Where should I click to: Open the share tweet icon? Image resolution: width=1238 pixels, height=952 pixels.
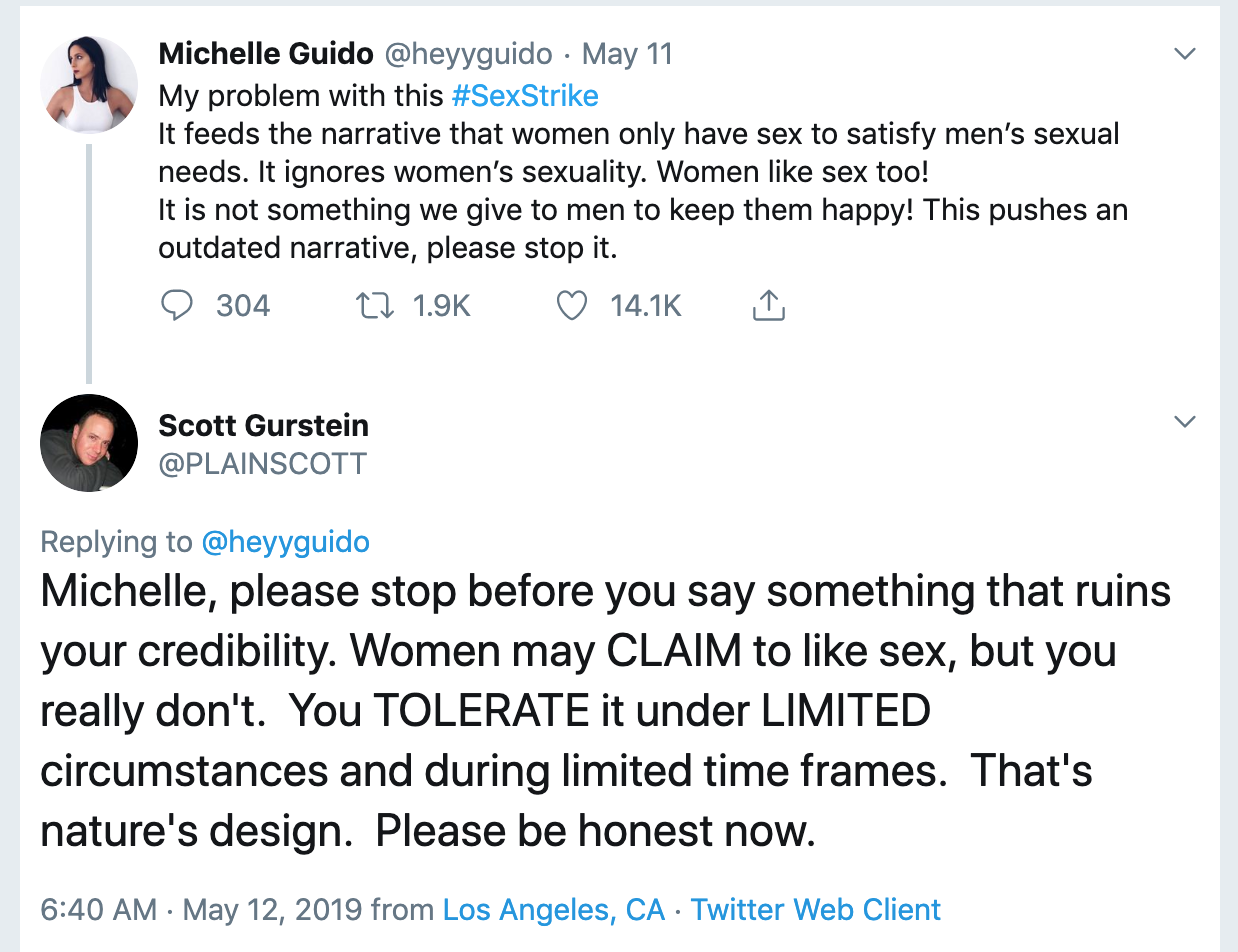767,305
